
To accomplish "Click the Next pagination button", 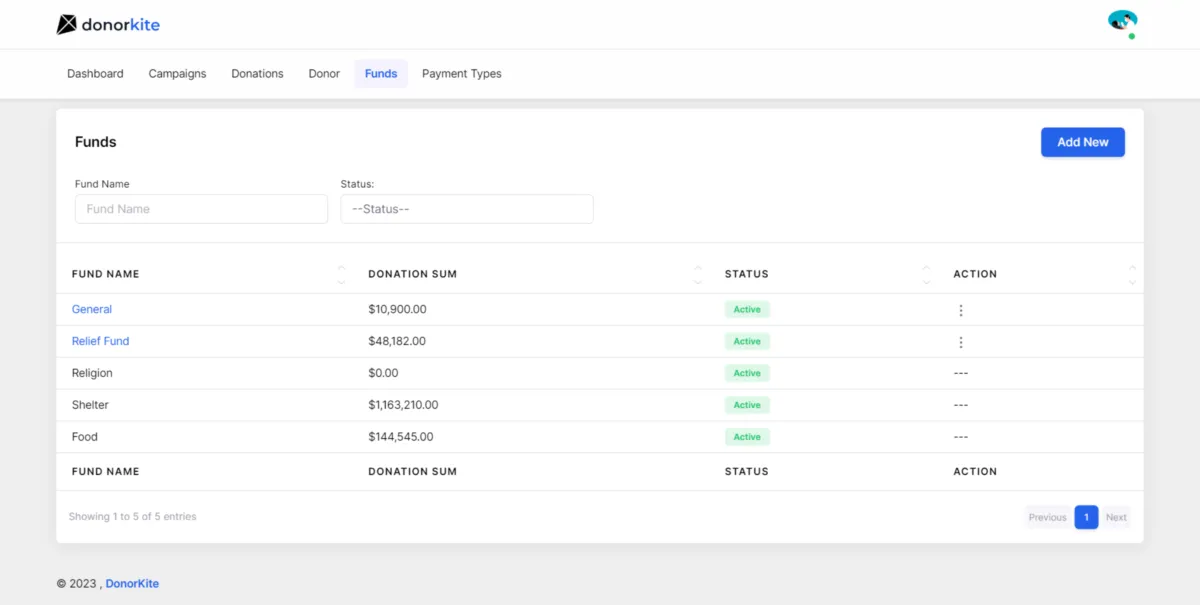I will (x=1116, y=517).
